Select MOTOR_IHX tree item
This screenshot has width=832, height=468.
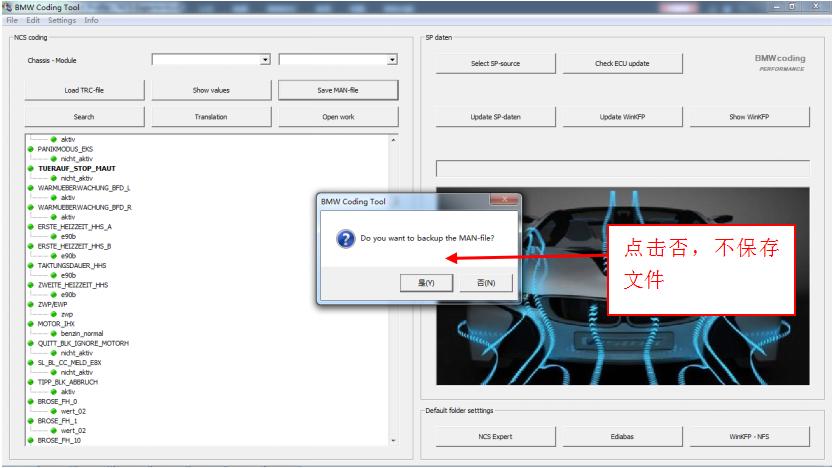point(56,324)
